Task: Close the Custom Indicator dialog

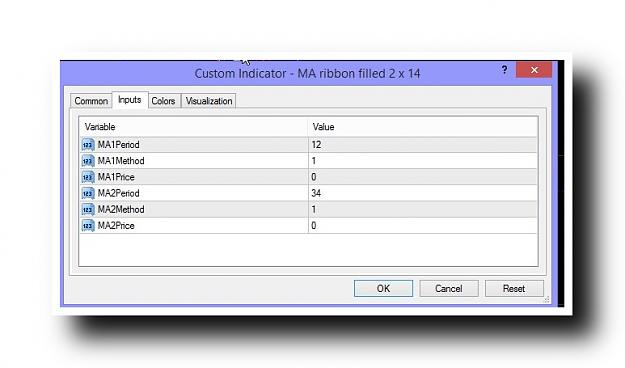Action: coord(534,70)
